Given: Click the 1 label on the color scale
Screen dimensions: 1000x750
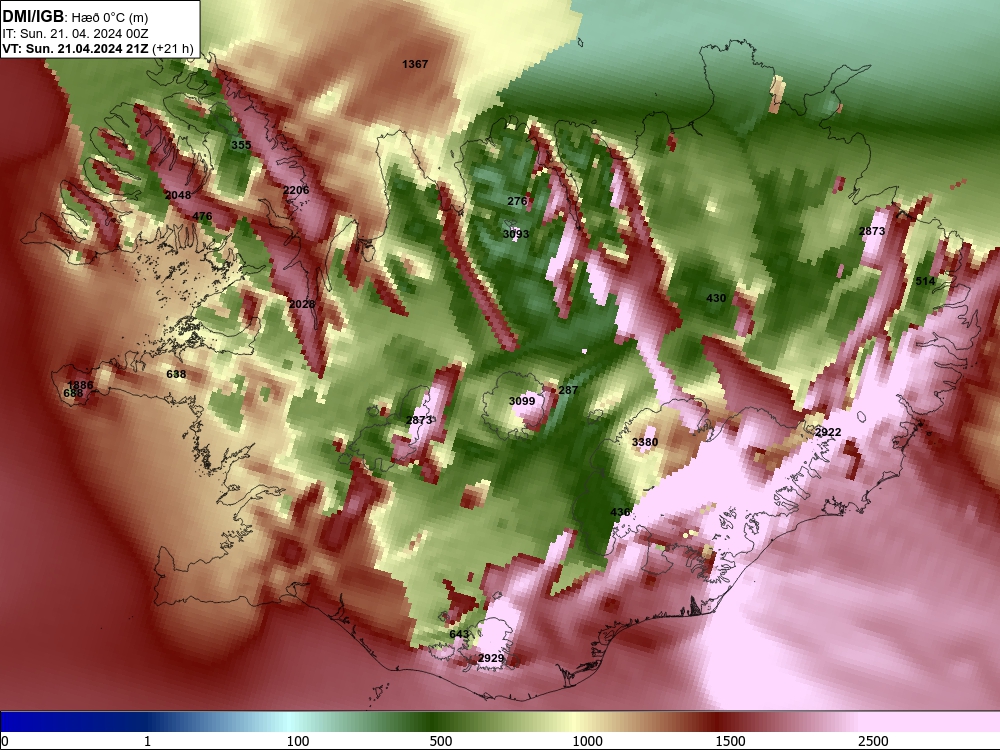Looking at the screenshot, I should click(147, 741).
